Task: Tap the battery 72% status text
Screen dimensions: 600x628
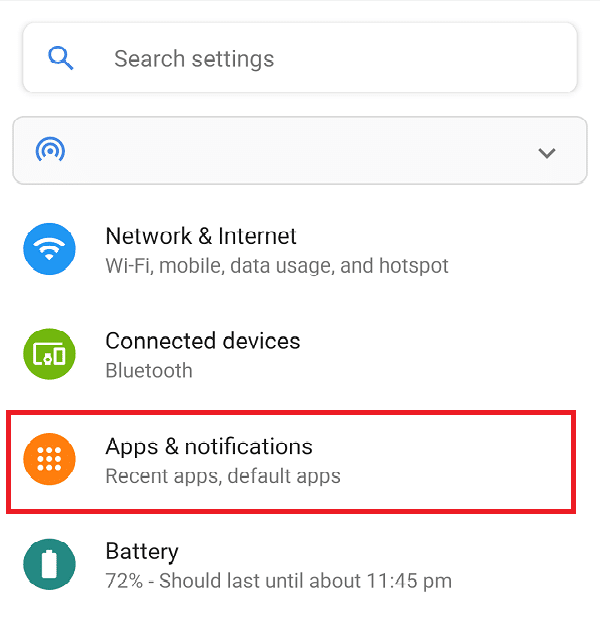Action: pos(278,581)
